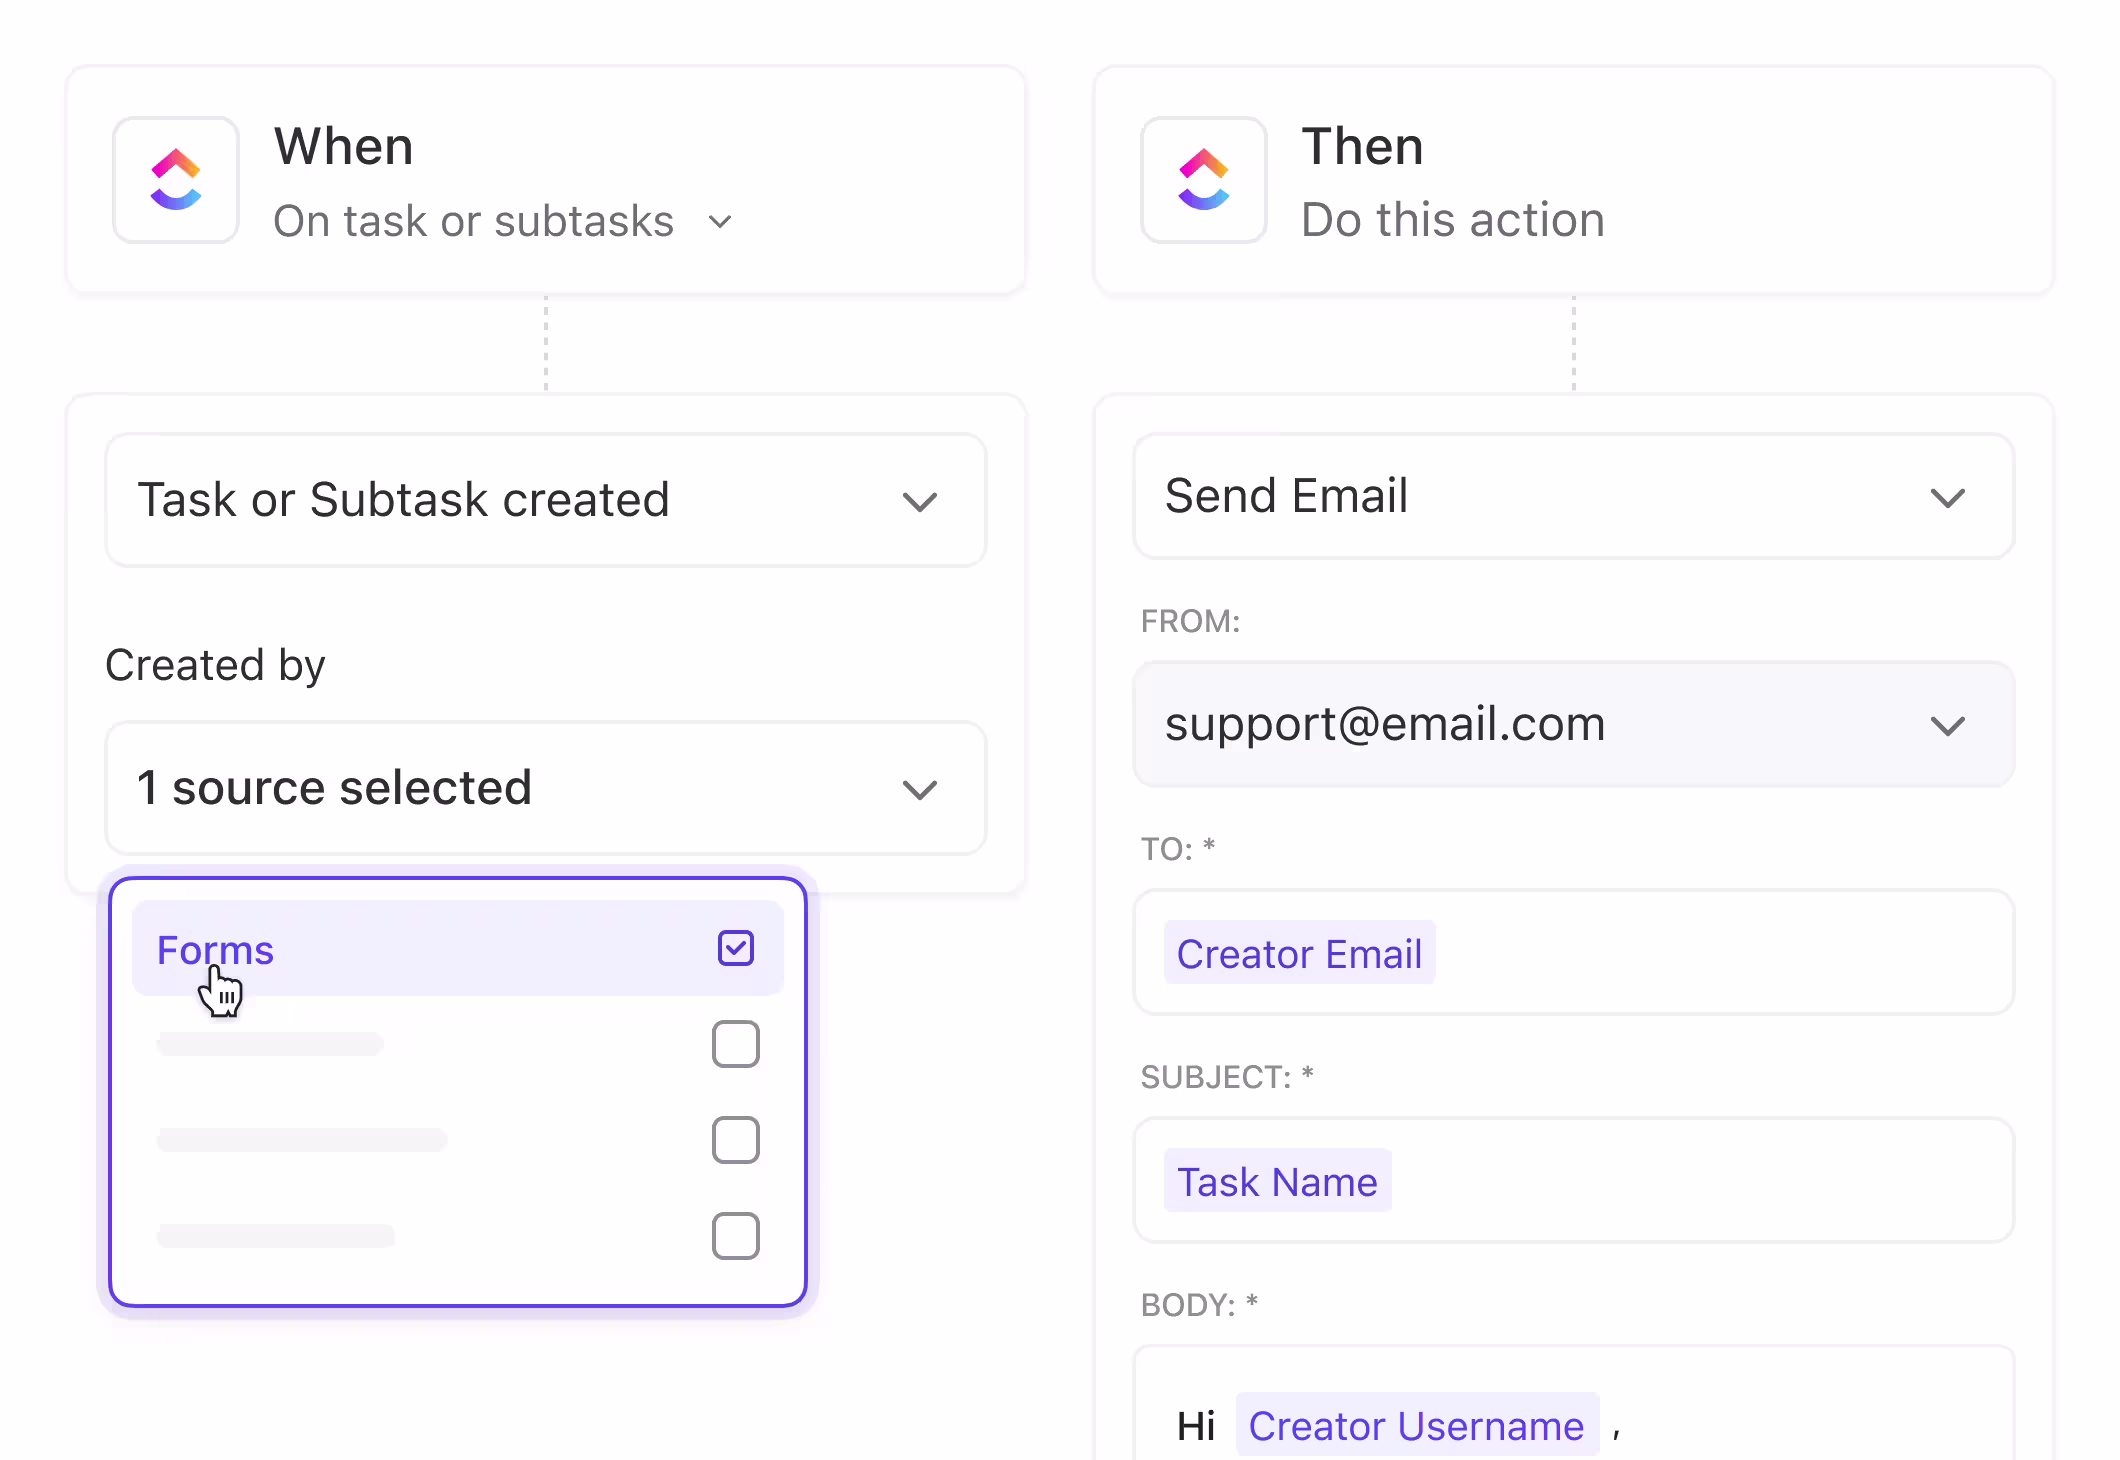Enable the last source checkbox

click(x=736, y=1236)
